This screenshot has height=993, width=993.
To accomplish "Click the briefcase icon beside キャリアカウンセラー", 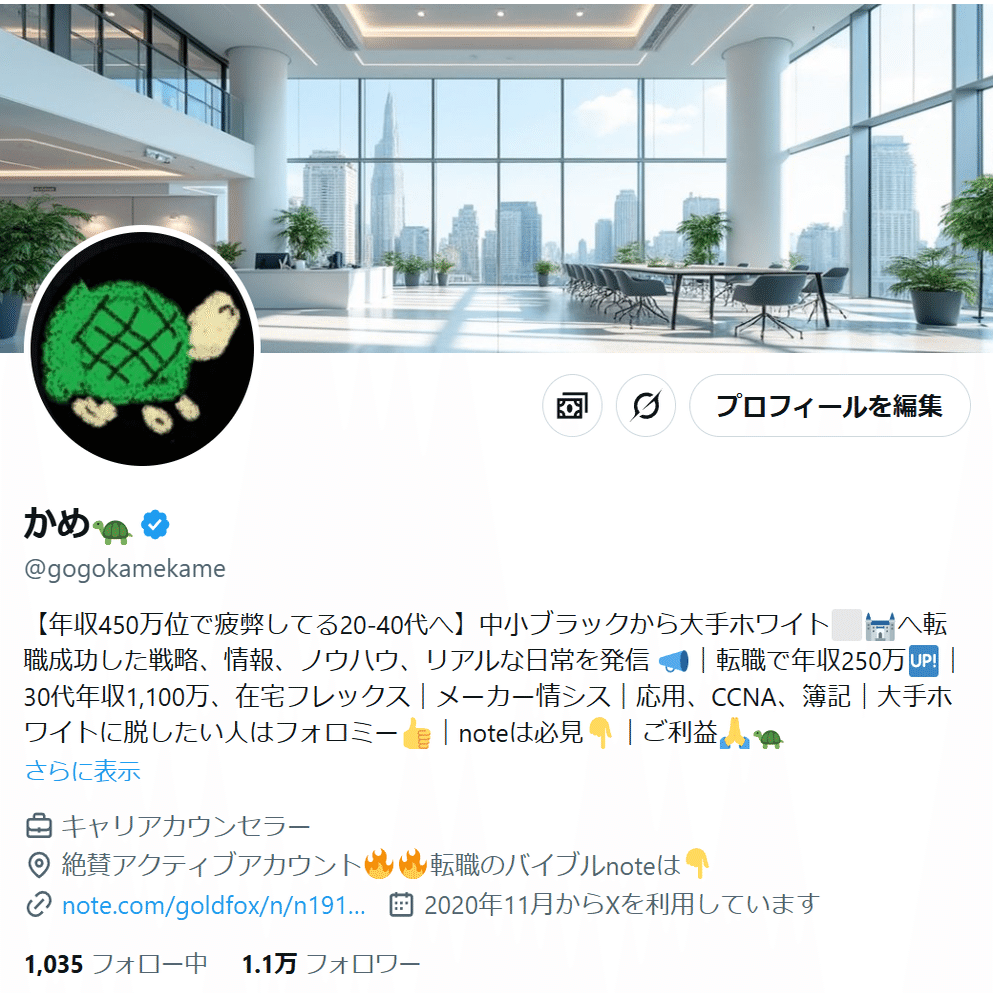I will tap(39, 826).
